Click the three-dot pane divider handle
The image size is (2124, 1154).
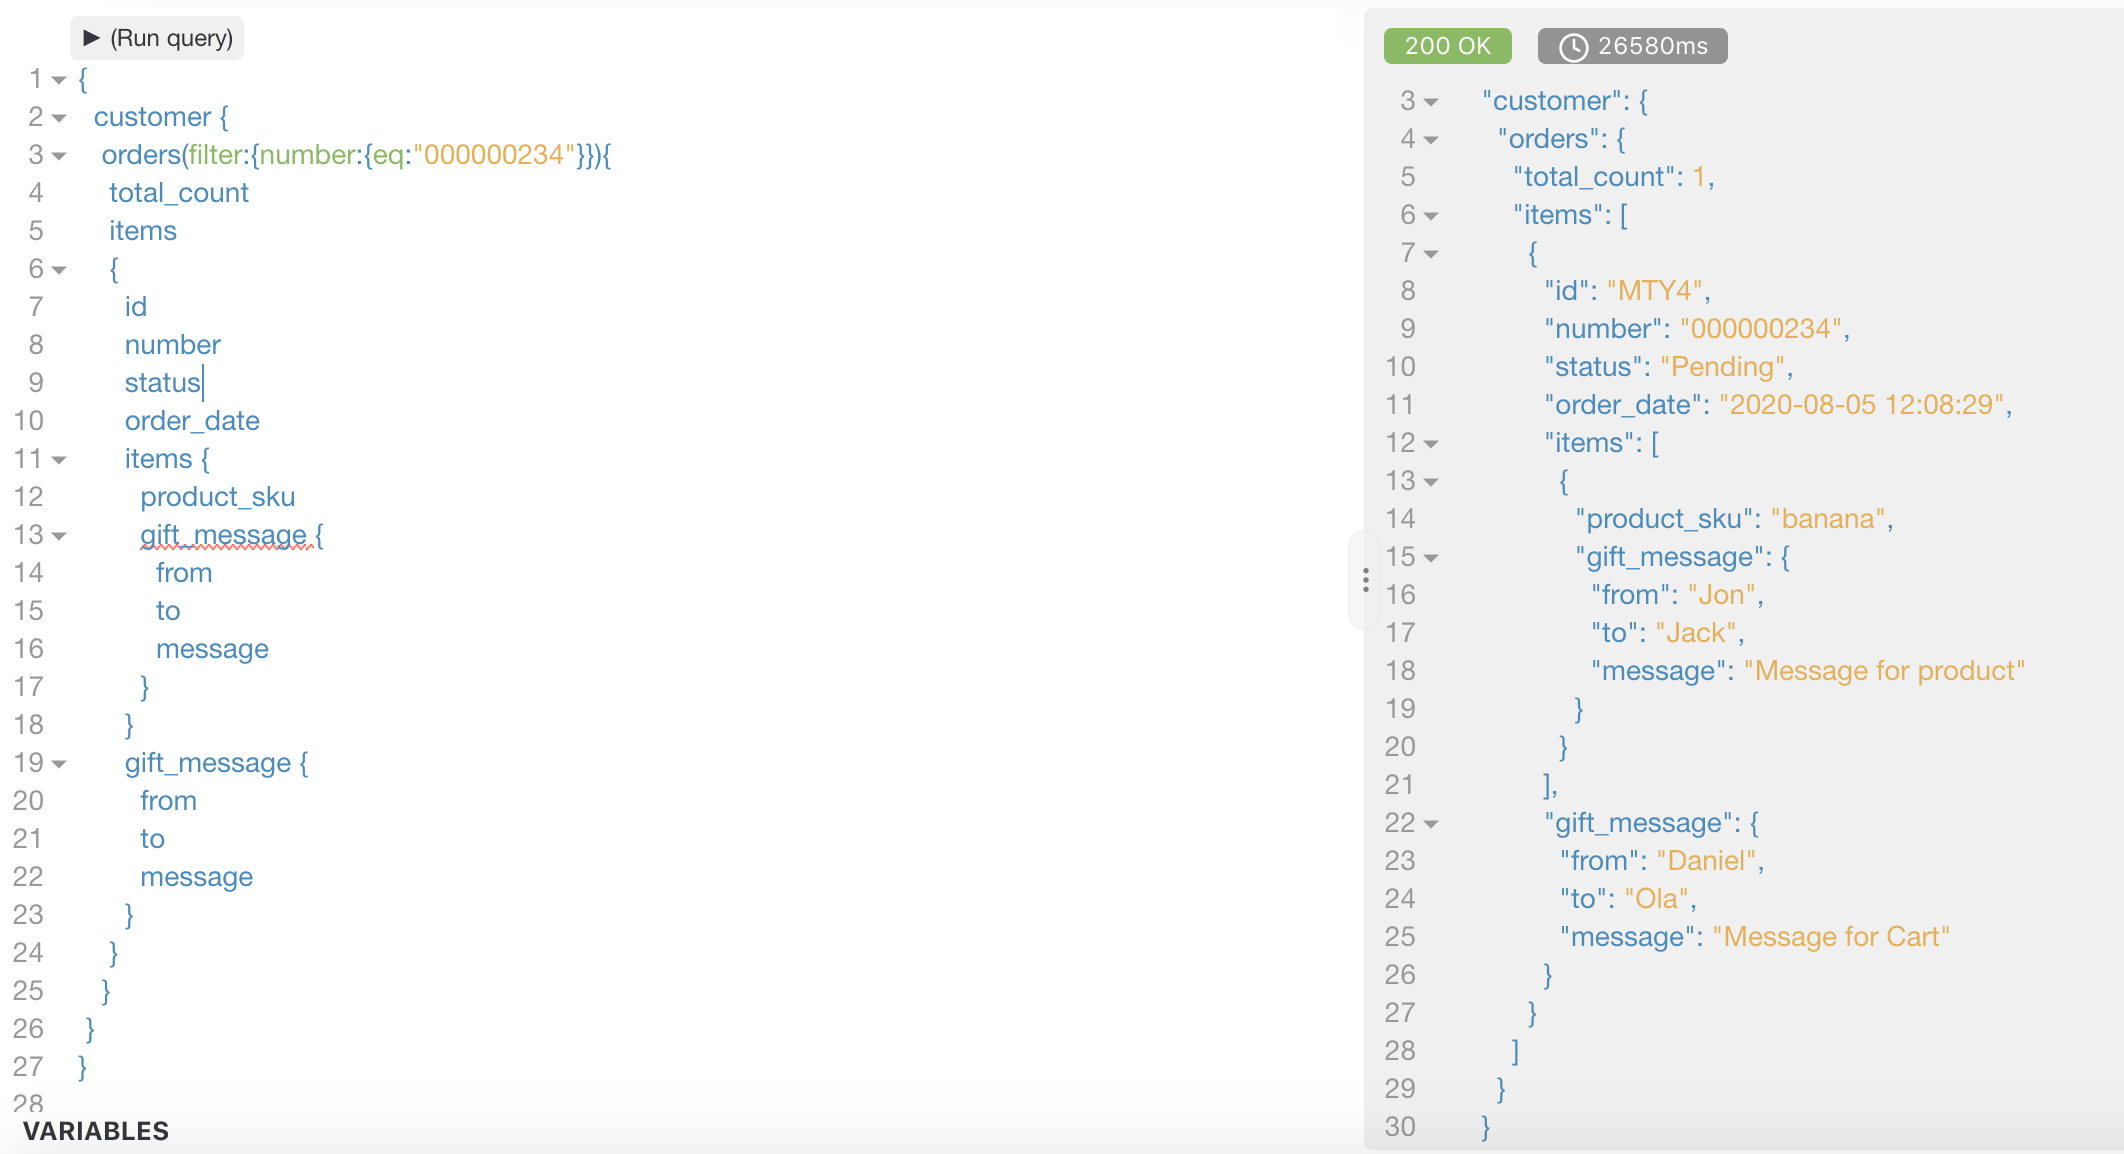click(1365, 580)
